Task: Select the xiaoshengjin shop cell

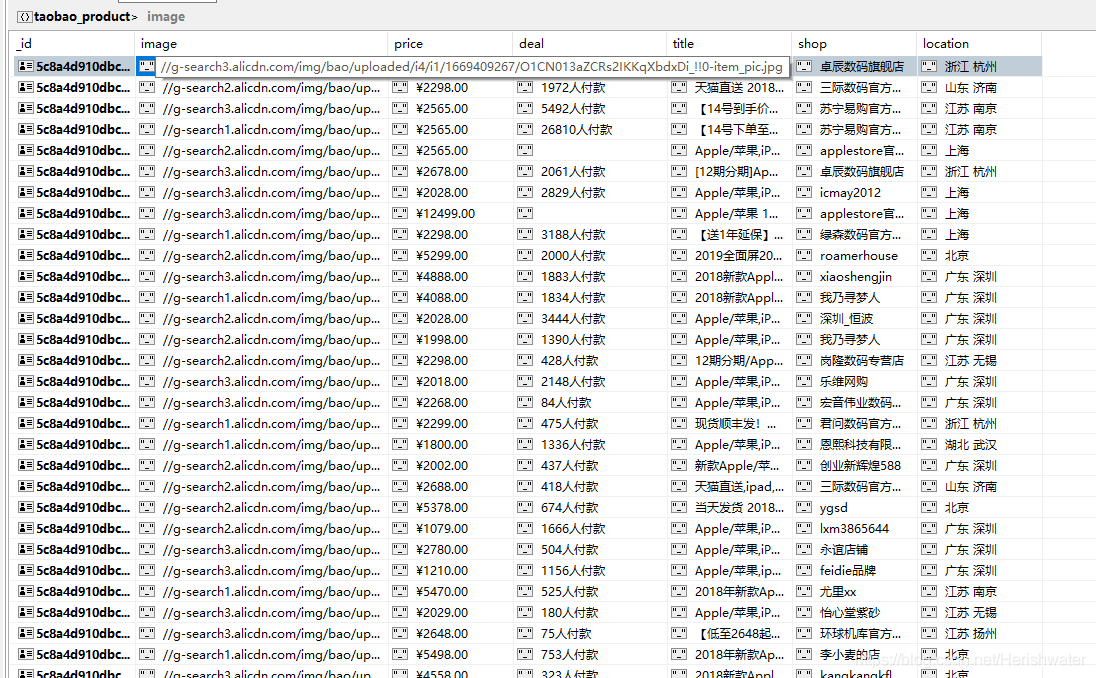Action: 856,277
